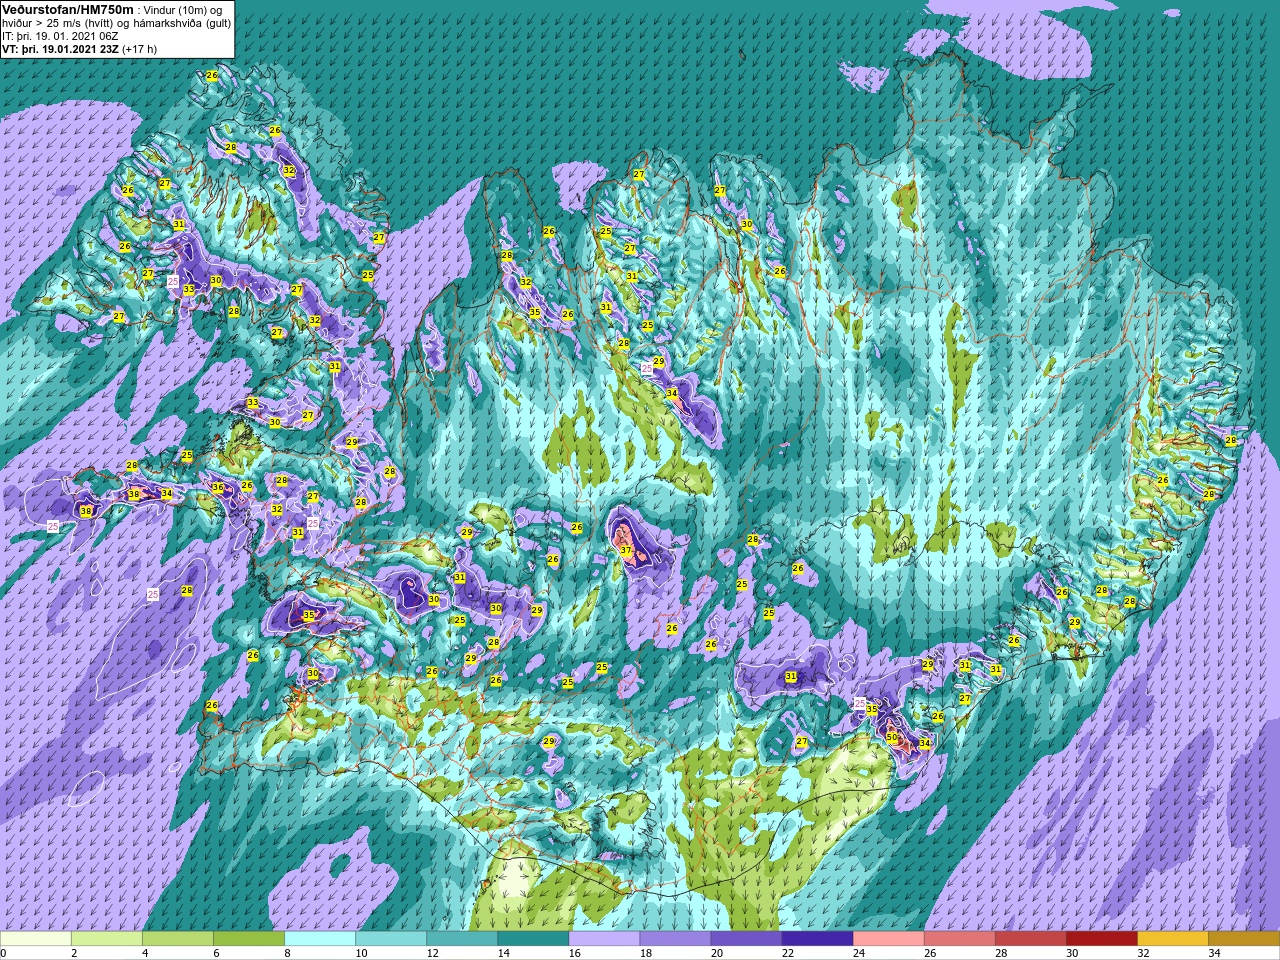Pick the salmon 26–28 legend swatch
This screenshot has height=960, width=1280.
click(959, 939)
